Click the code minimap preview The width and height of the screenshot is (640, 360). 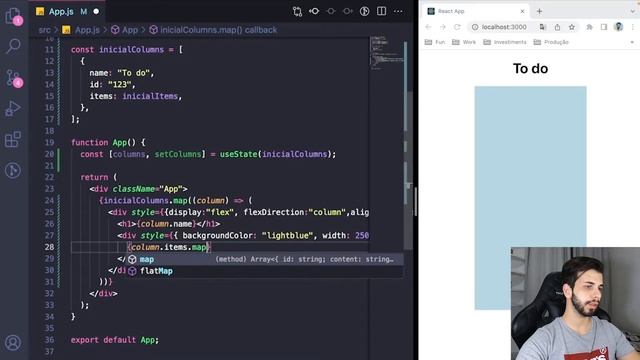point(386,53)
